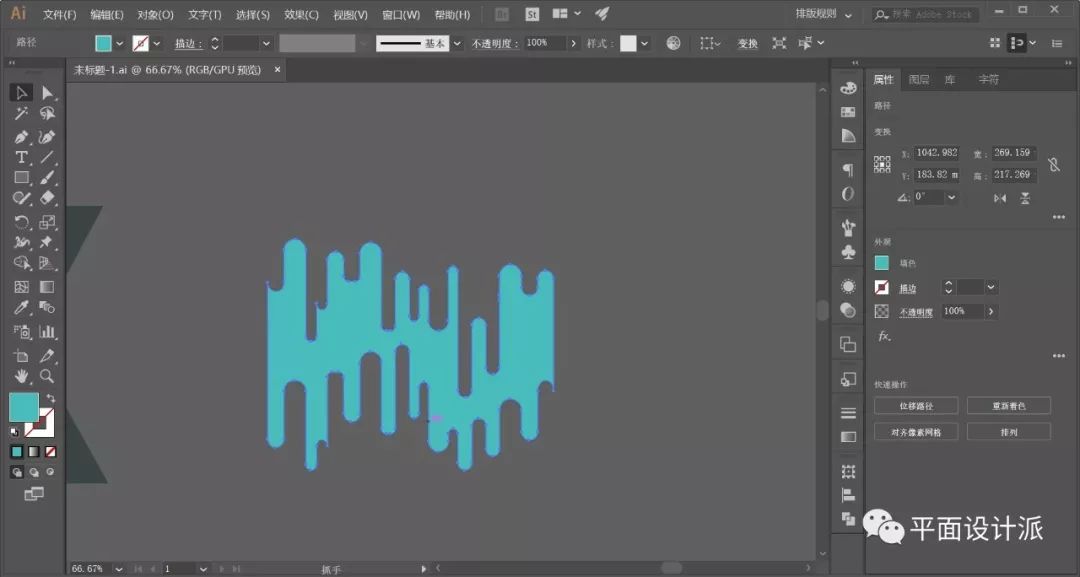Open the 基本 stroke profile dropdown

click(x=457, y=44)
